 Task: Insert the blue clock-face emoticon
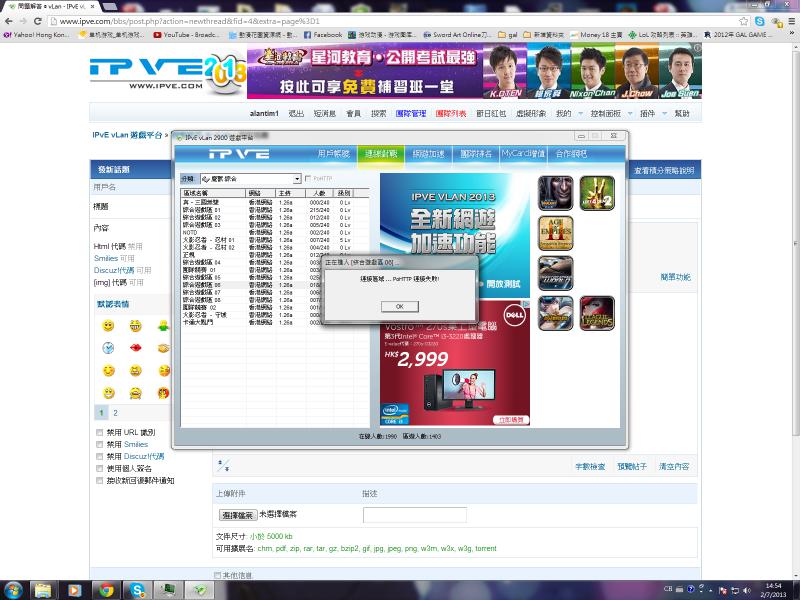108,348
